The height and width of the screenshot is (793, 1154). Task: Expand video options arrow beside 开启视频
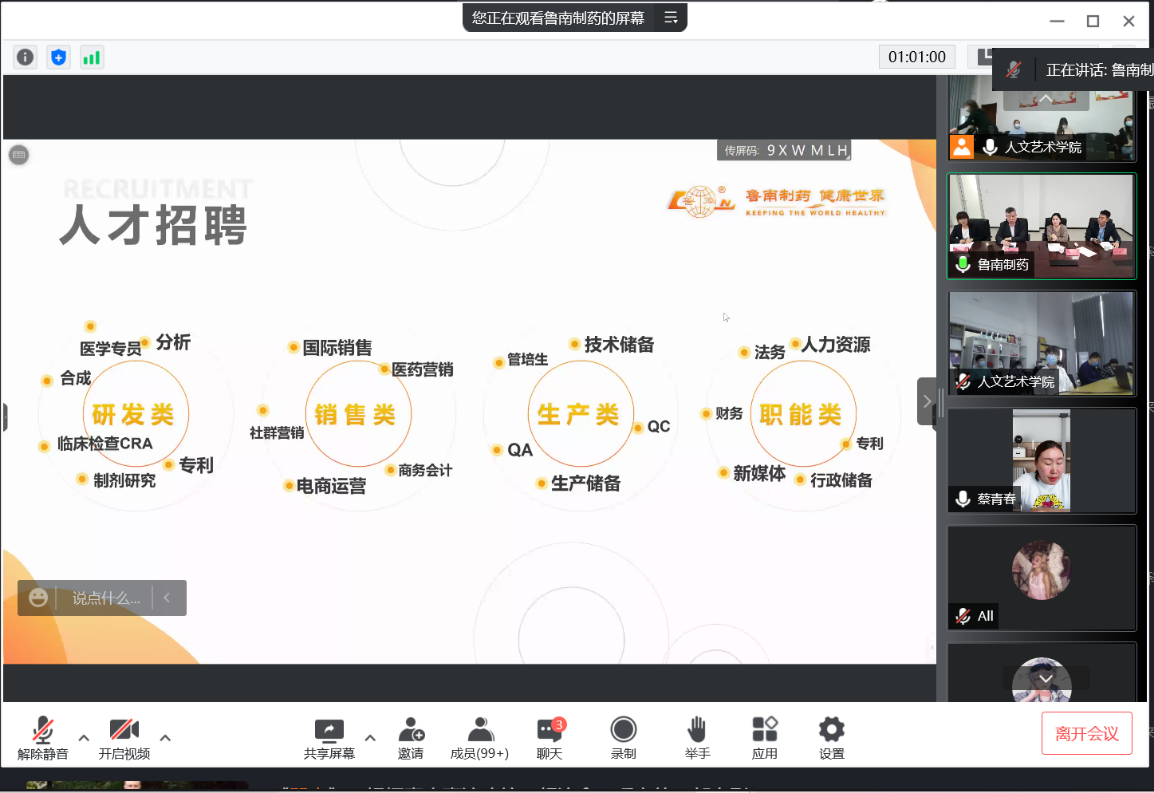165,738
